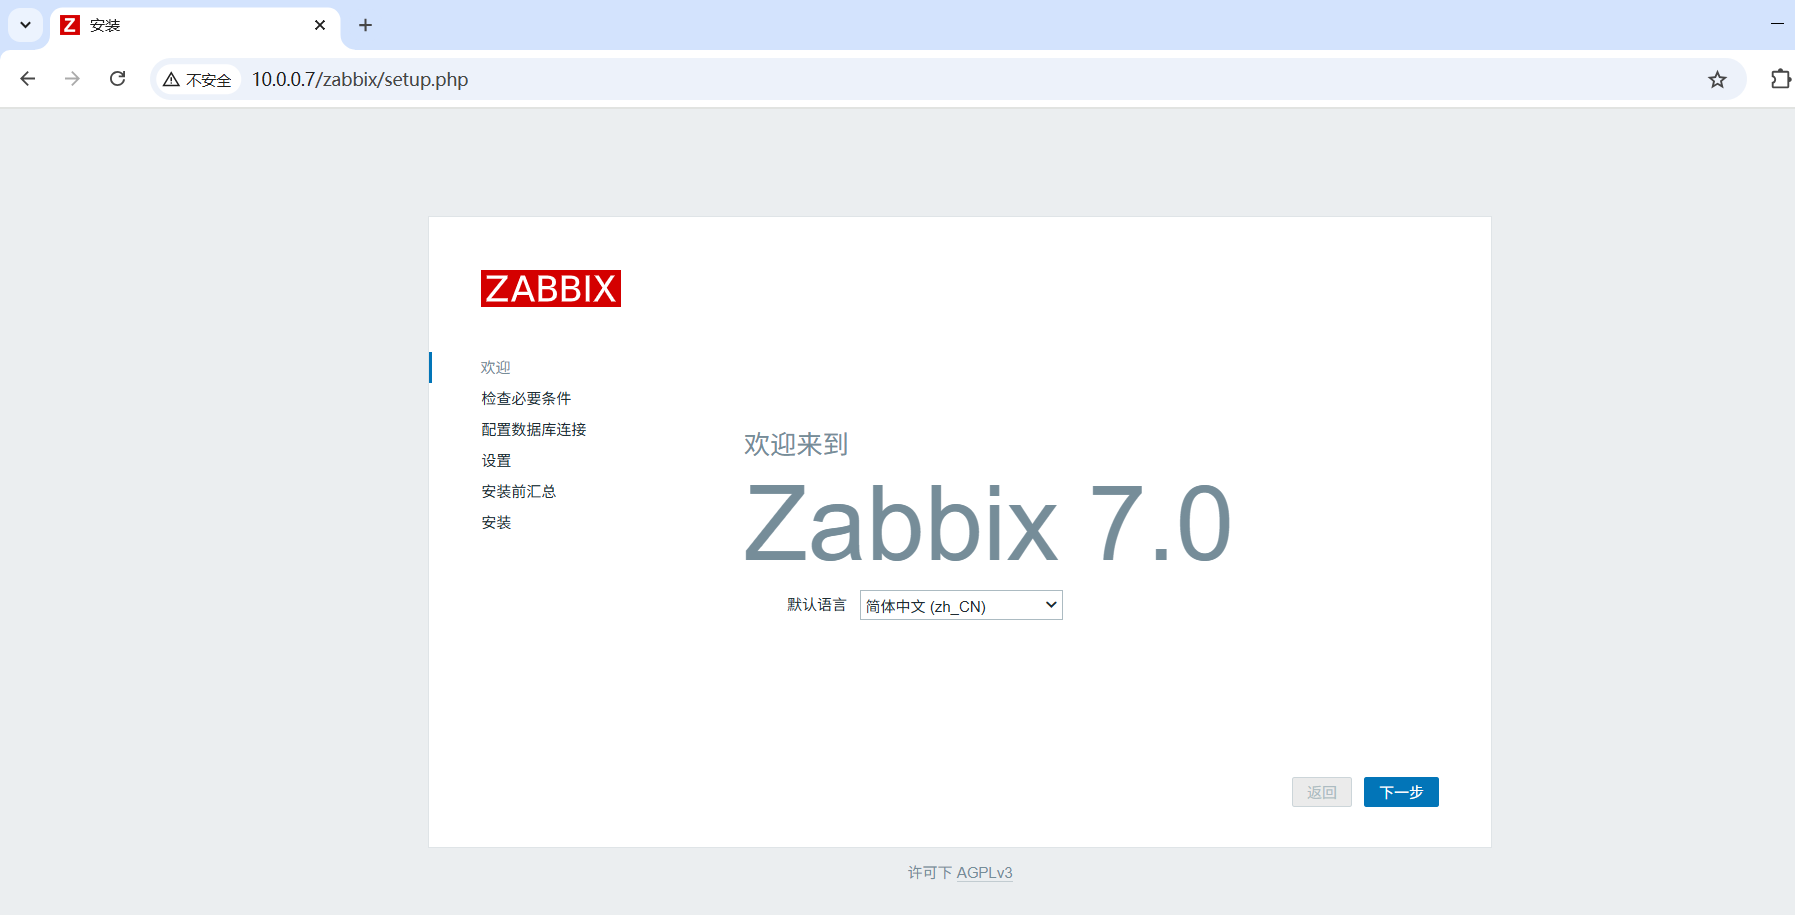Open the 默认语言 language dropdown
This screenshot has width=1795, height=915.
961,605
